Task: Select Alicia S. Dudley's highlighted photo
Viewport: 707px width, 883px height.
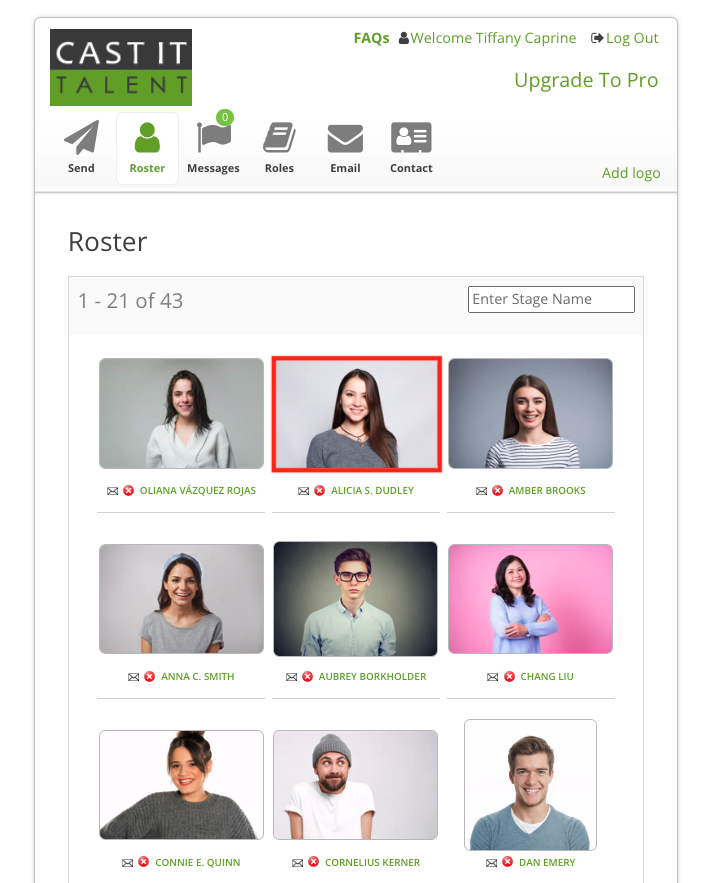Action: click(357, 414)
